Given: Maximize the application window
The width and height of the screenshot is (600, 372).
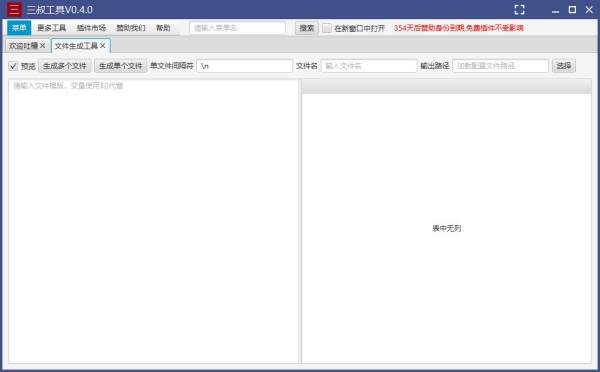Looking at the screenshot, I should pos(572,10).
